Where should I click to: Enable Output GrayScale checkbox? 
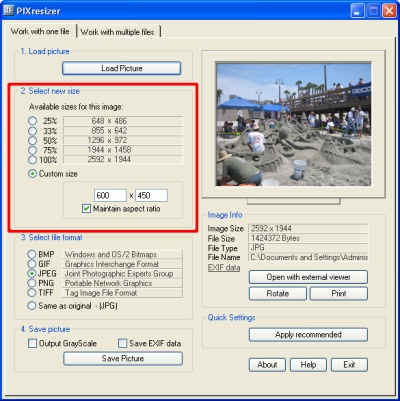pos(32,343)
